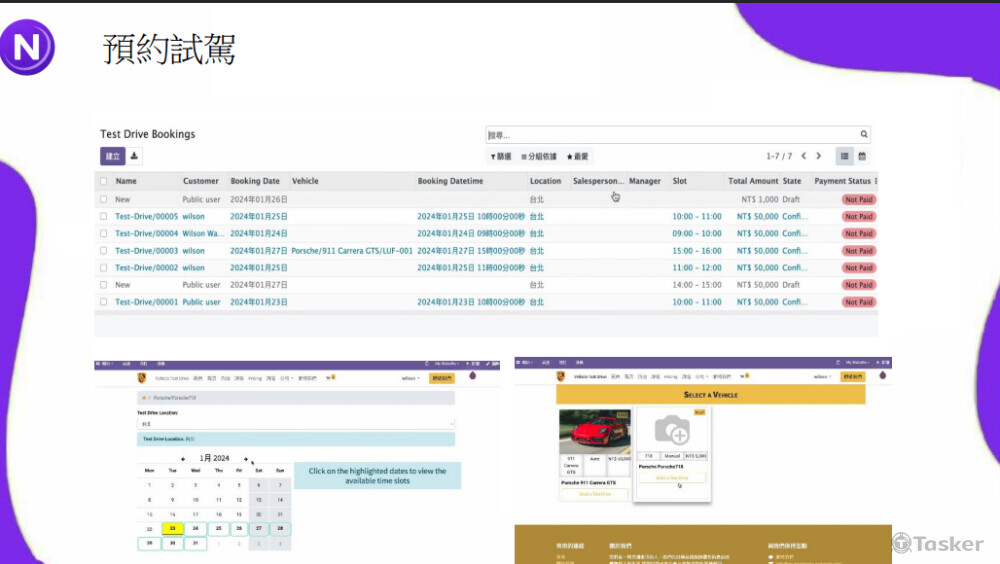Sort by Booking Date column header

coord(255,181)
